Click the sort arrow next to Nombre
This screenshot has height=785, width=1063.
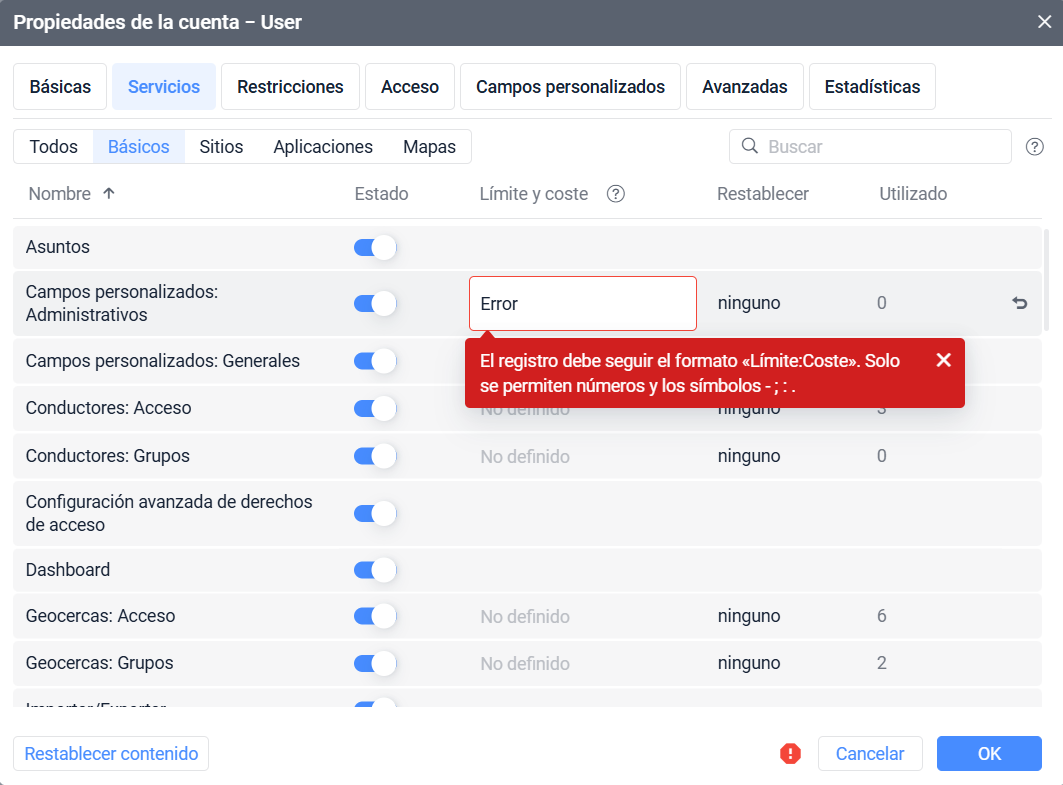tap(109, 194)
